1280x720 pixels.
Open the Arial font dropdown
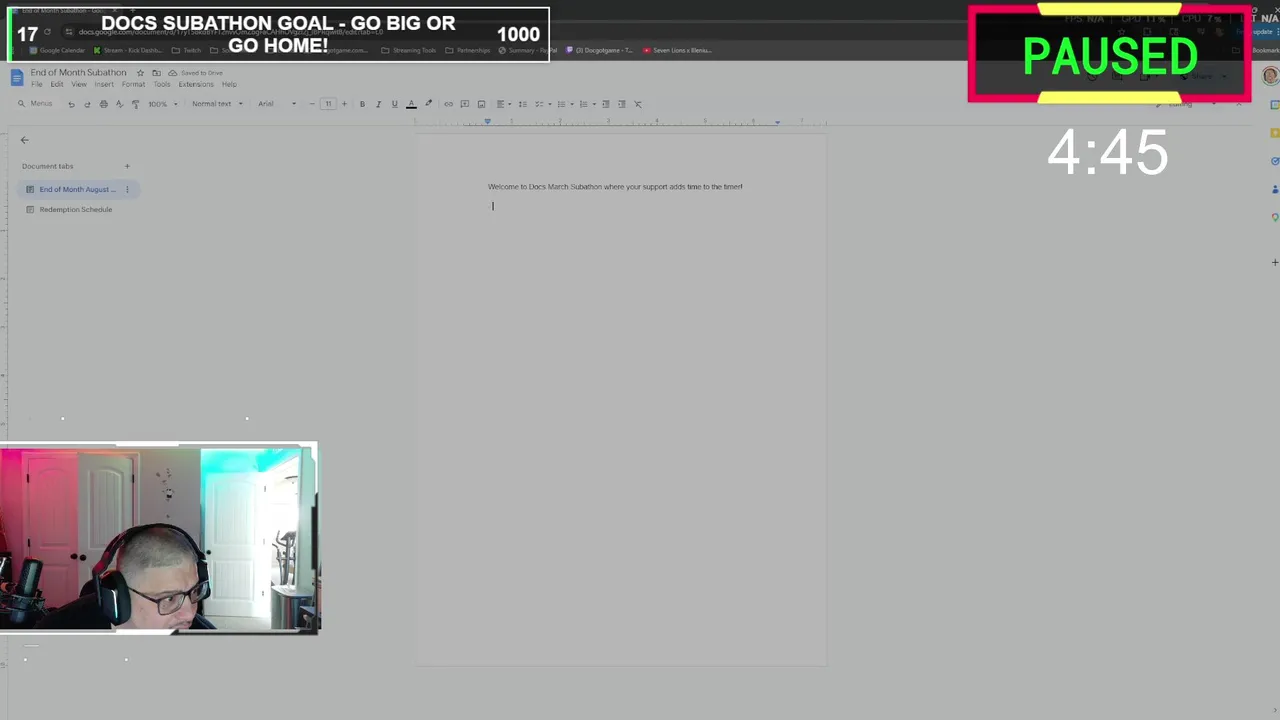277,104
